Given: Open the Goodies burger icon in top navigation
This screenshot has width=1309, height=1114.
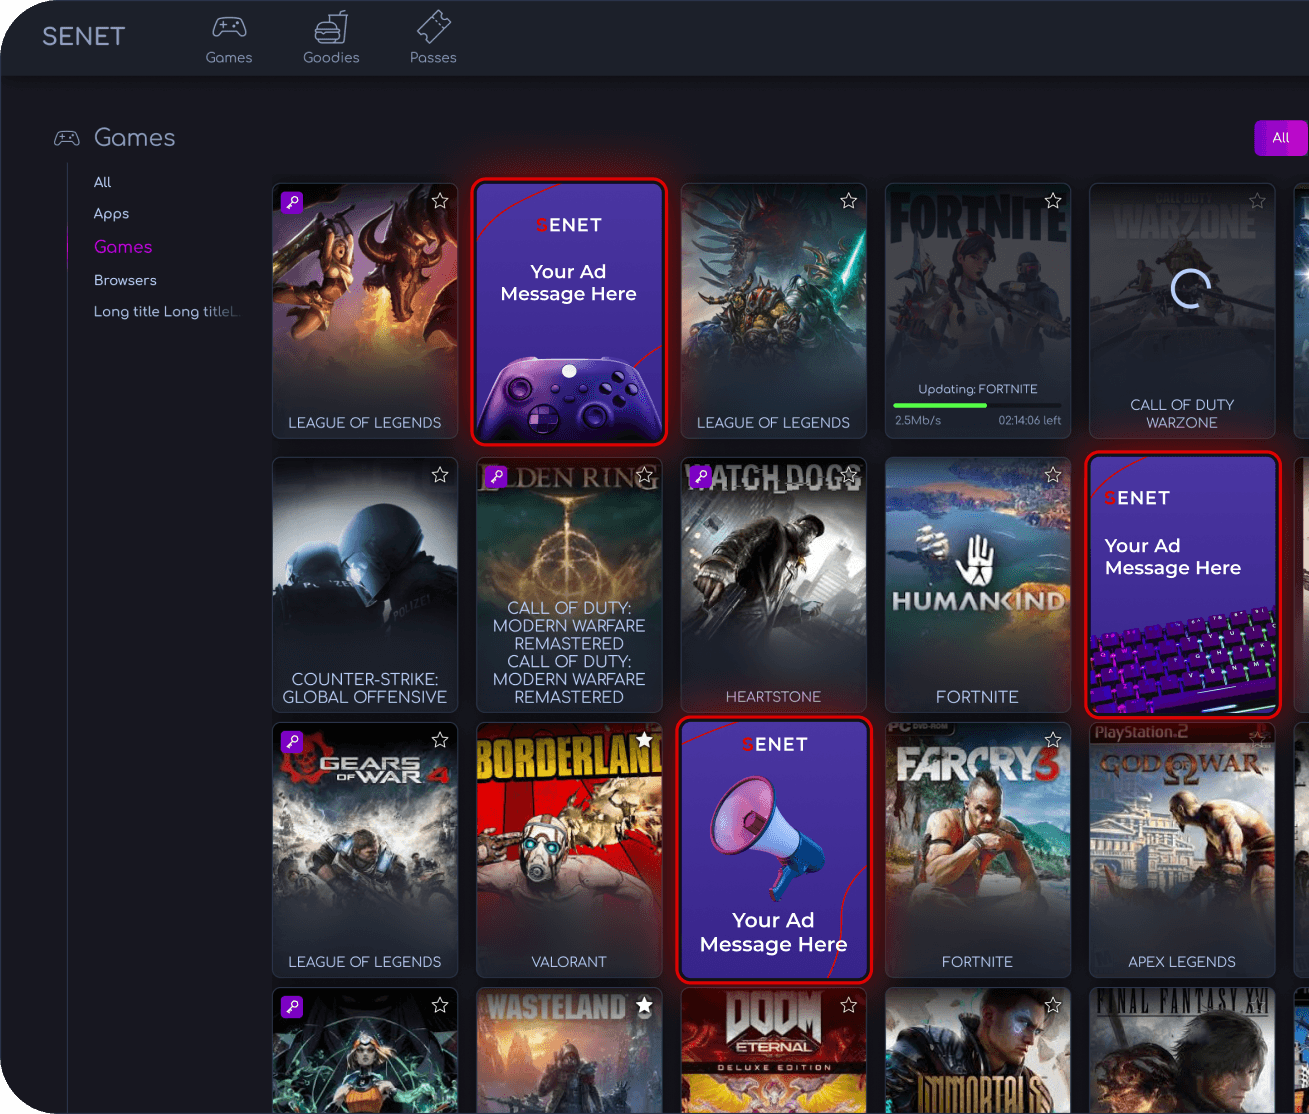Looking at the screenshot, I should [x=331, y=27].
